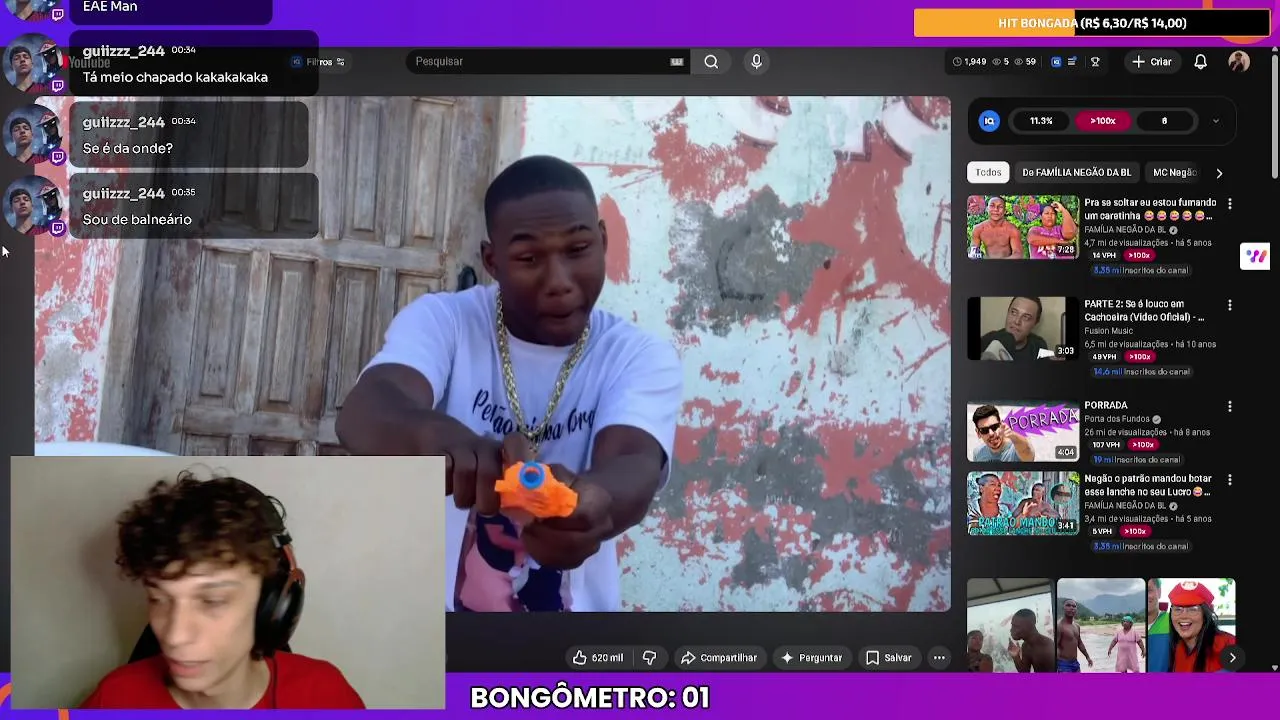Screen dimensions: 1280x720
Task: Click the HIT BONGADA donation progress bar
Action: (x=1091, y=23)
